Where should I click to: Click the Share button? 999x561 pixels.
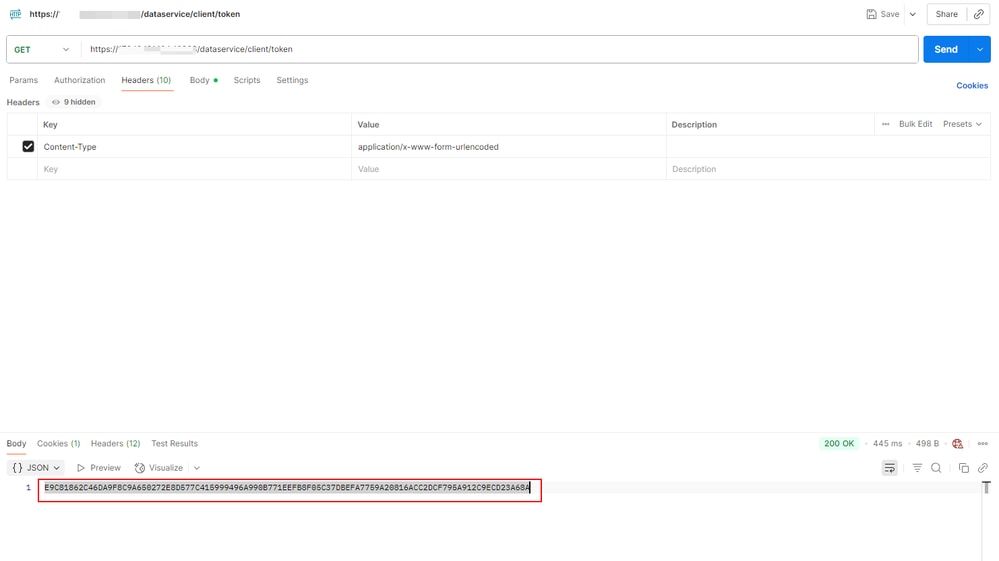947,14
